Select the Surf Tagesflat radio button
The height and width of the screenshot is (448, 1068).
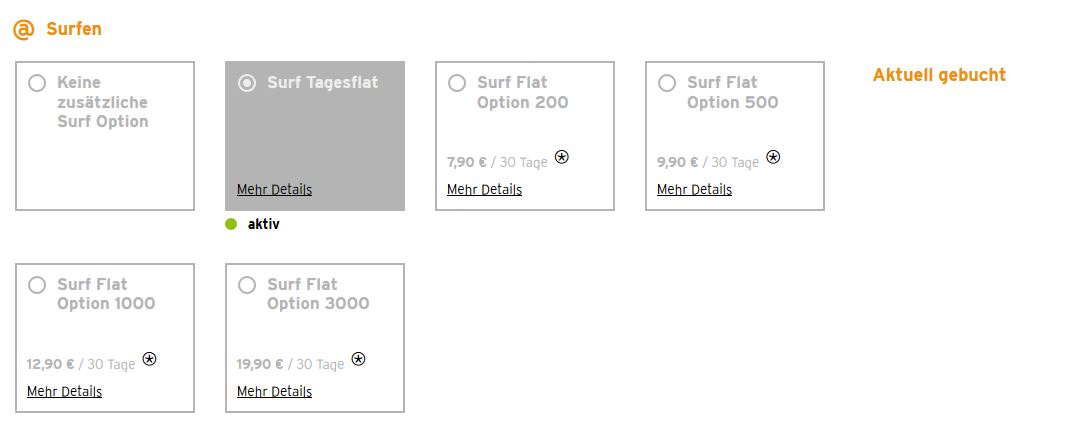pos(247,83)
